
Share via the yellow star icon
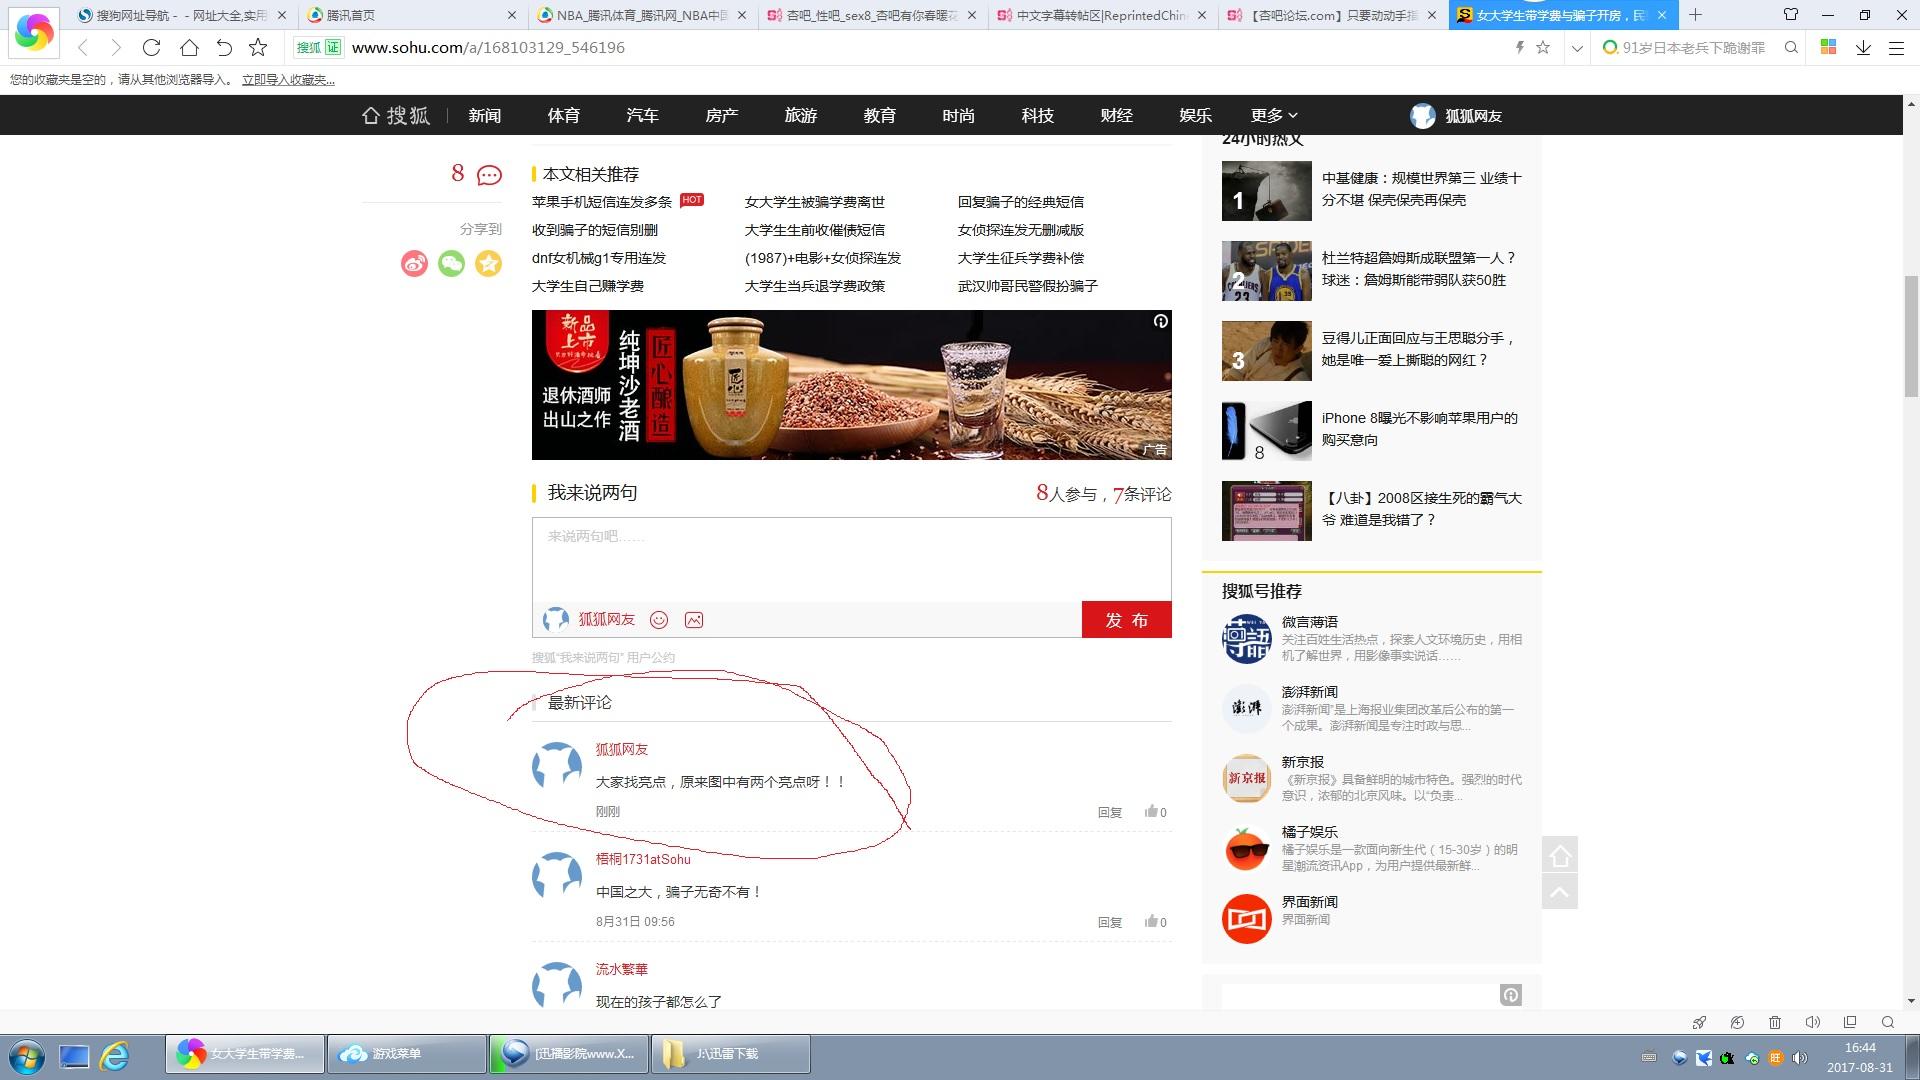click(x=488, y=263)
